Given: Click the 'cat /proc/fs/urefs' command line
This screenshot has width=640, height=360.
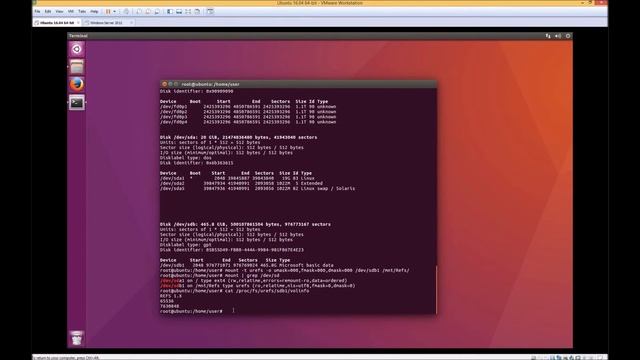Looking at the screenshot, I should click(235, 291).
